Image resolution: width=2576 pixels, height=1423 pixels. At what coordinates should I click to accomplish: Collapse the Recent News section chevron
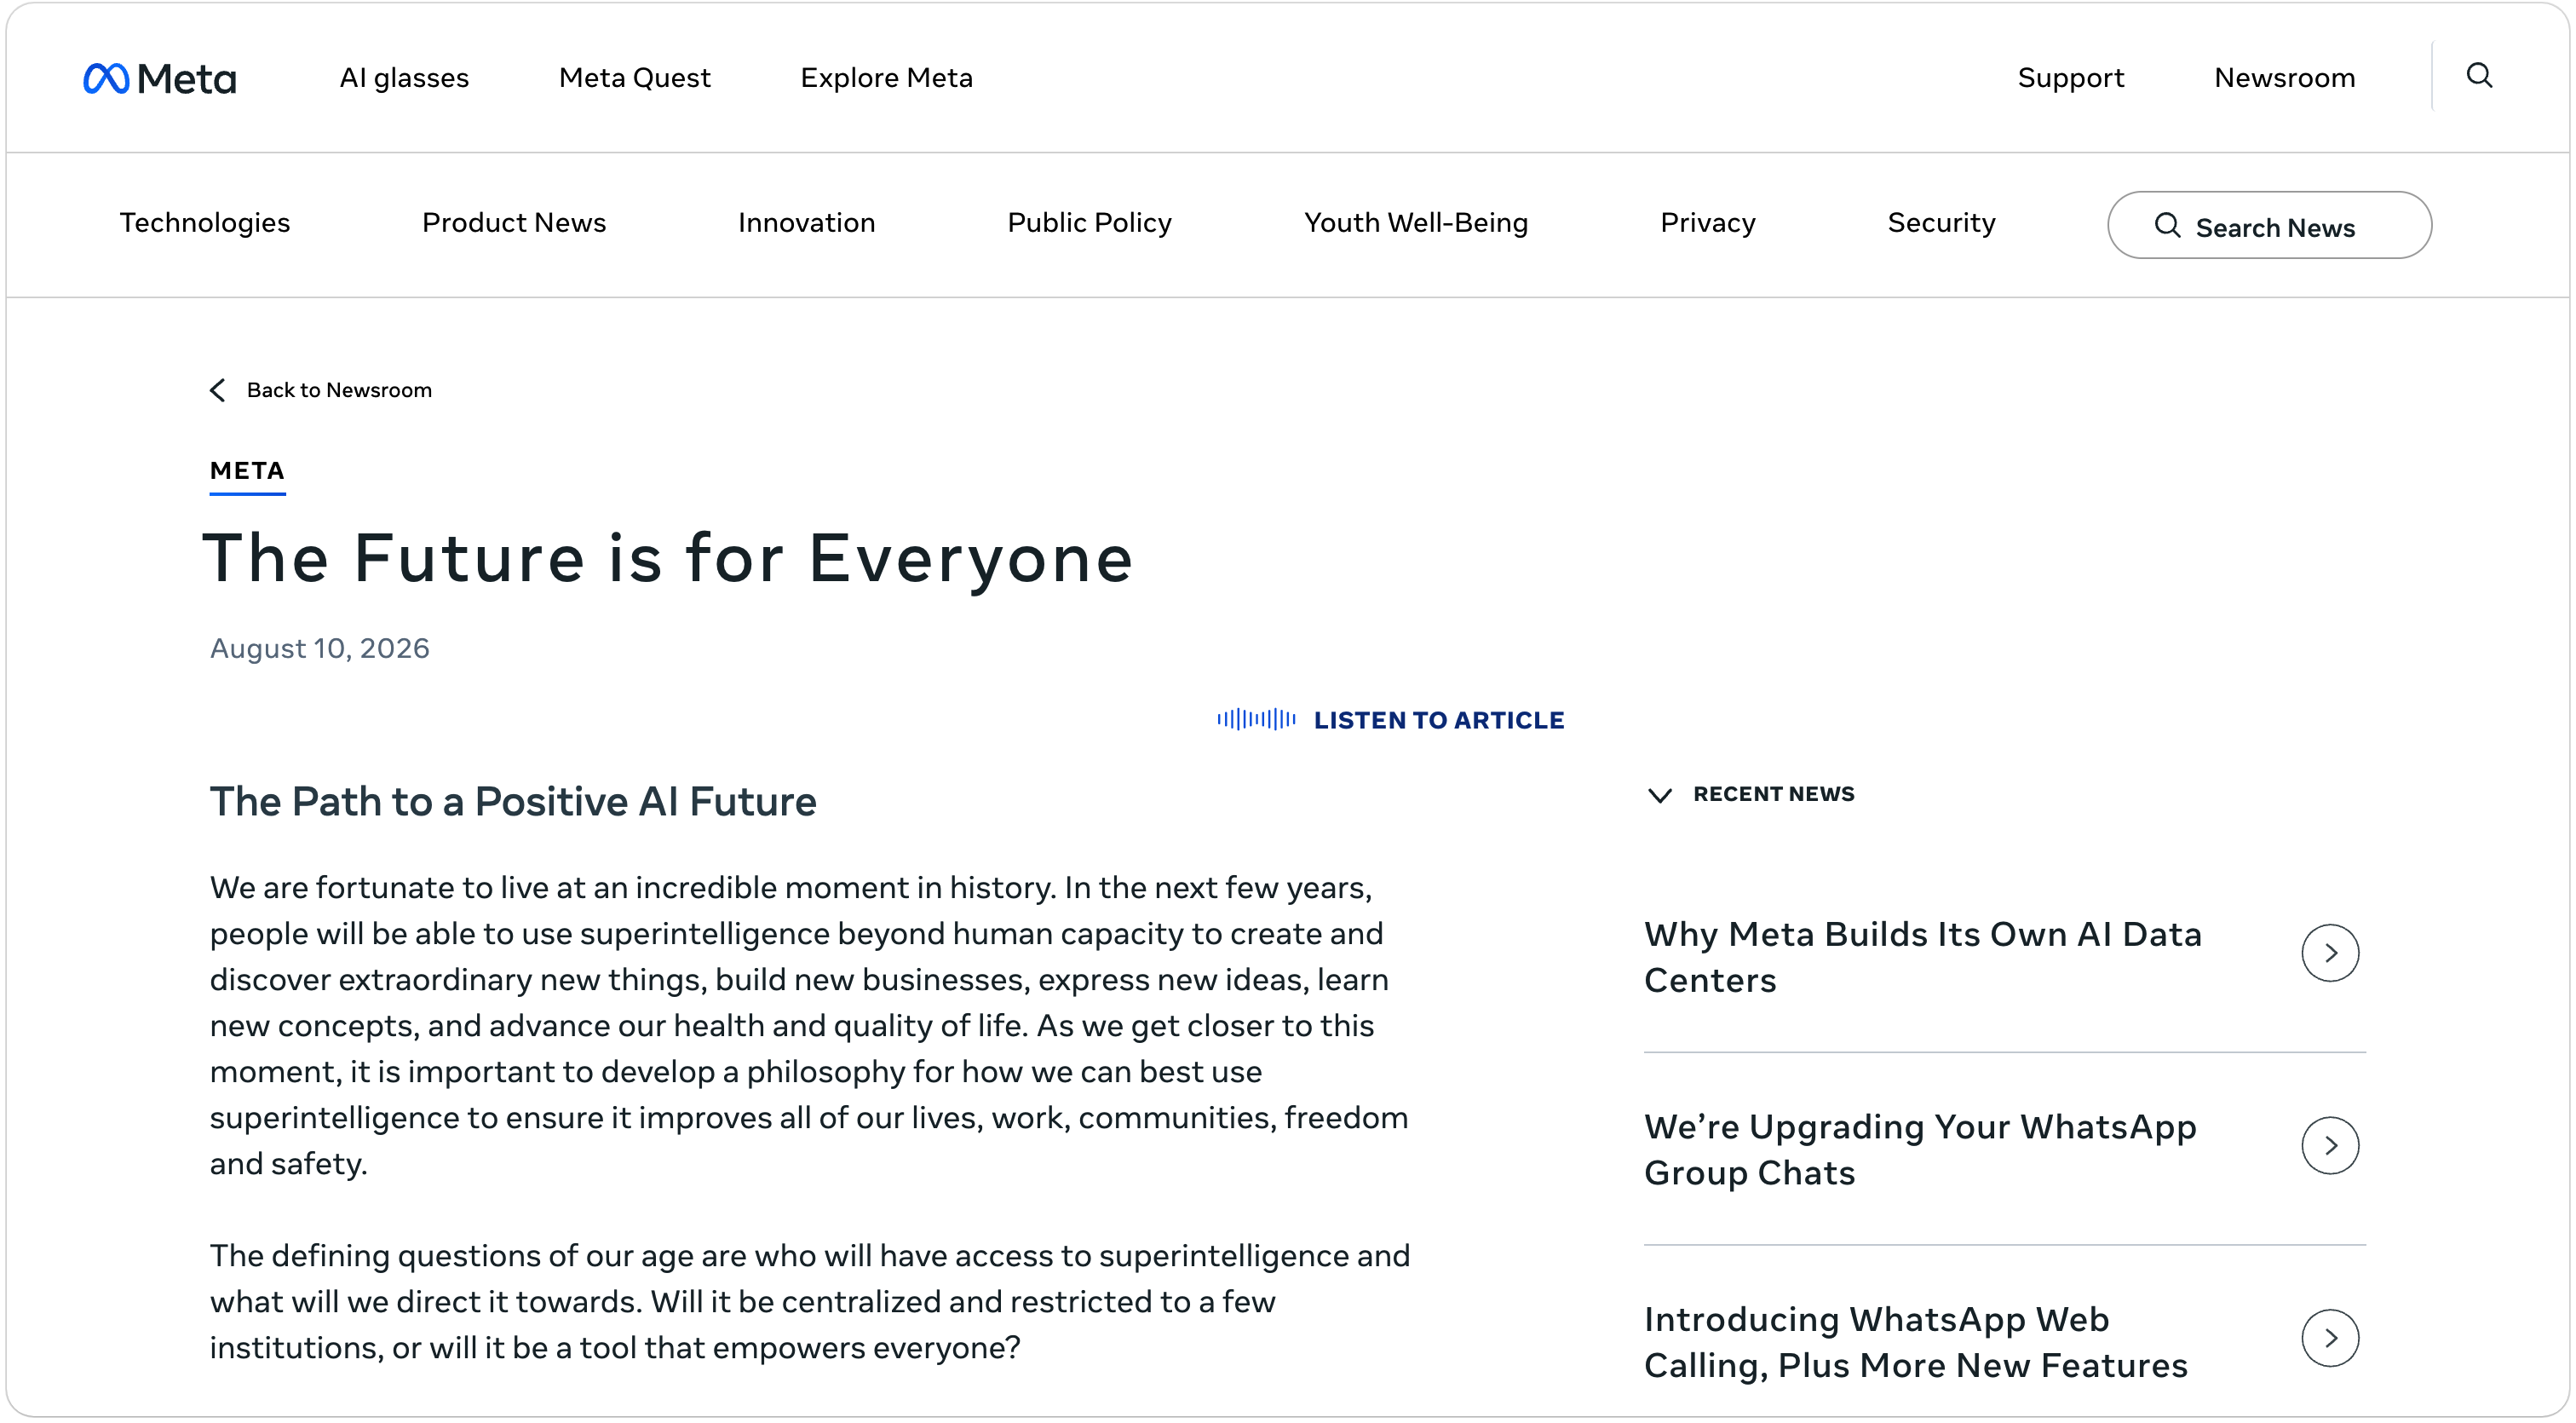(x=1660, y=795)
